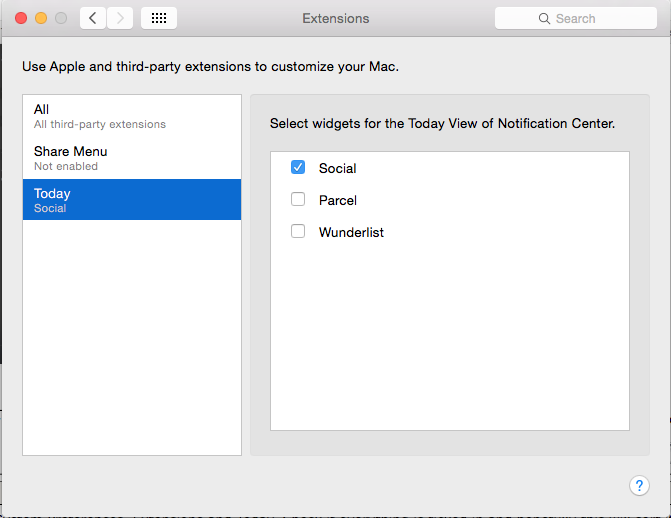
Task: Click the gray zoom window button
Action: (x=61, y=18)
